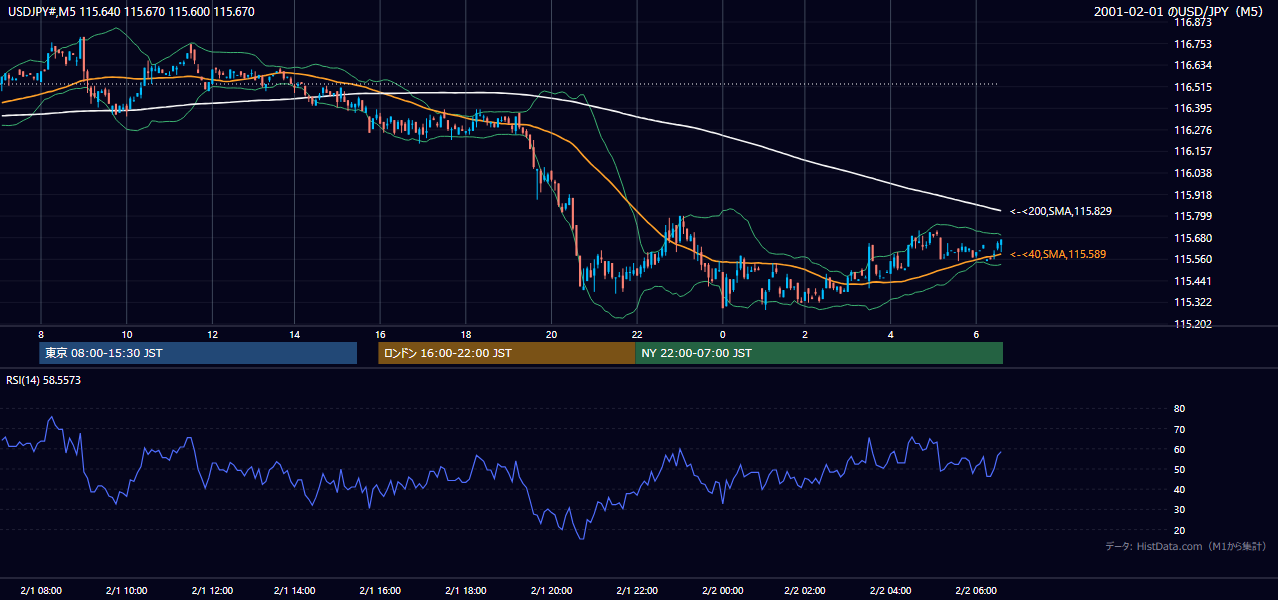
Task: Click hour label 4 under the price chart
Action: [890, 334]
